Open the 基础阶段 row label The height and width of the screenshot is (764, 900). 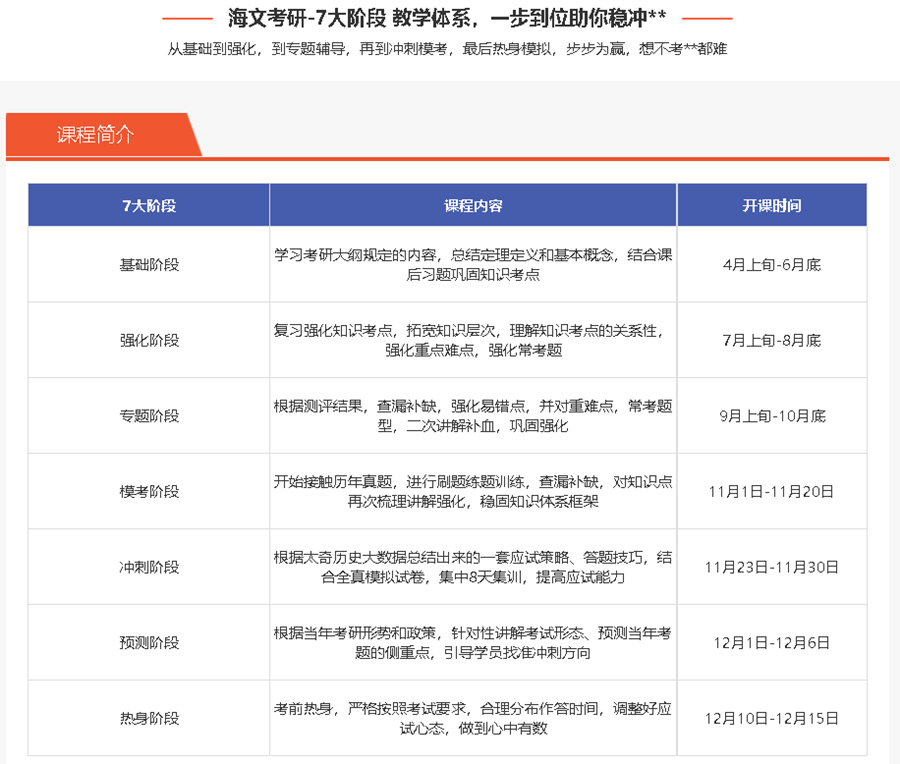point(147,263)
